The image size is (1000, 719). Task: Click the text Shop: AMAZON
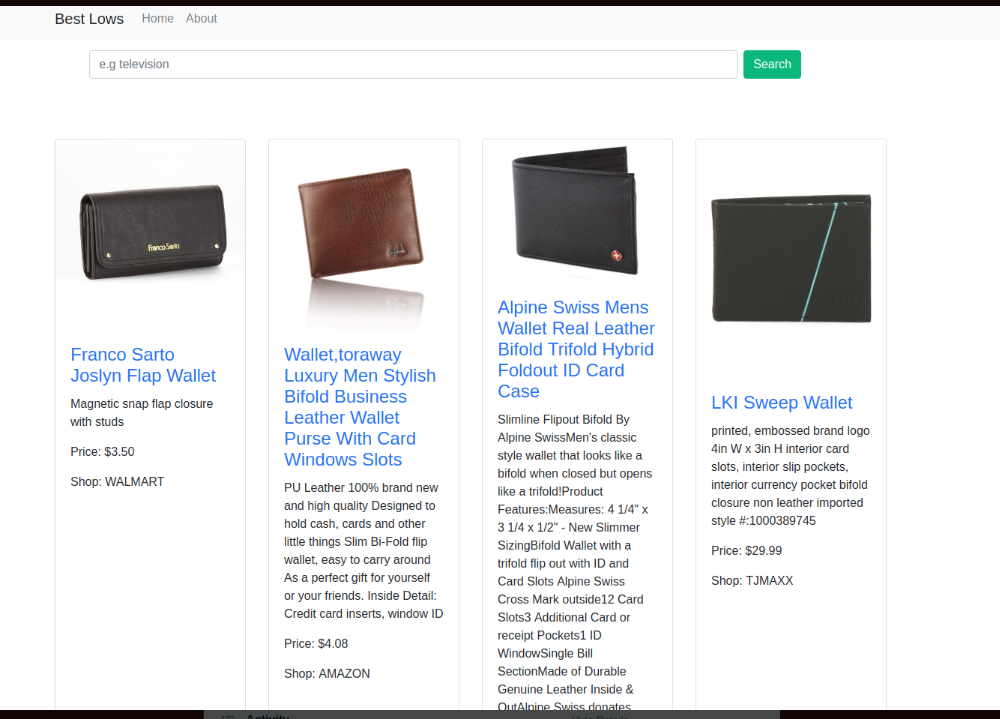327,674
